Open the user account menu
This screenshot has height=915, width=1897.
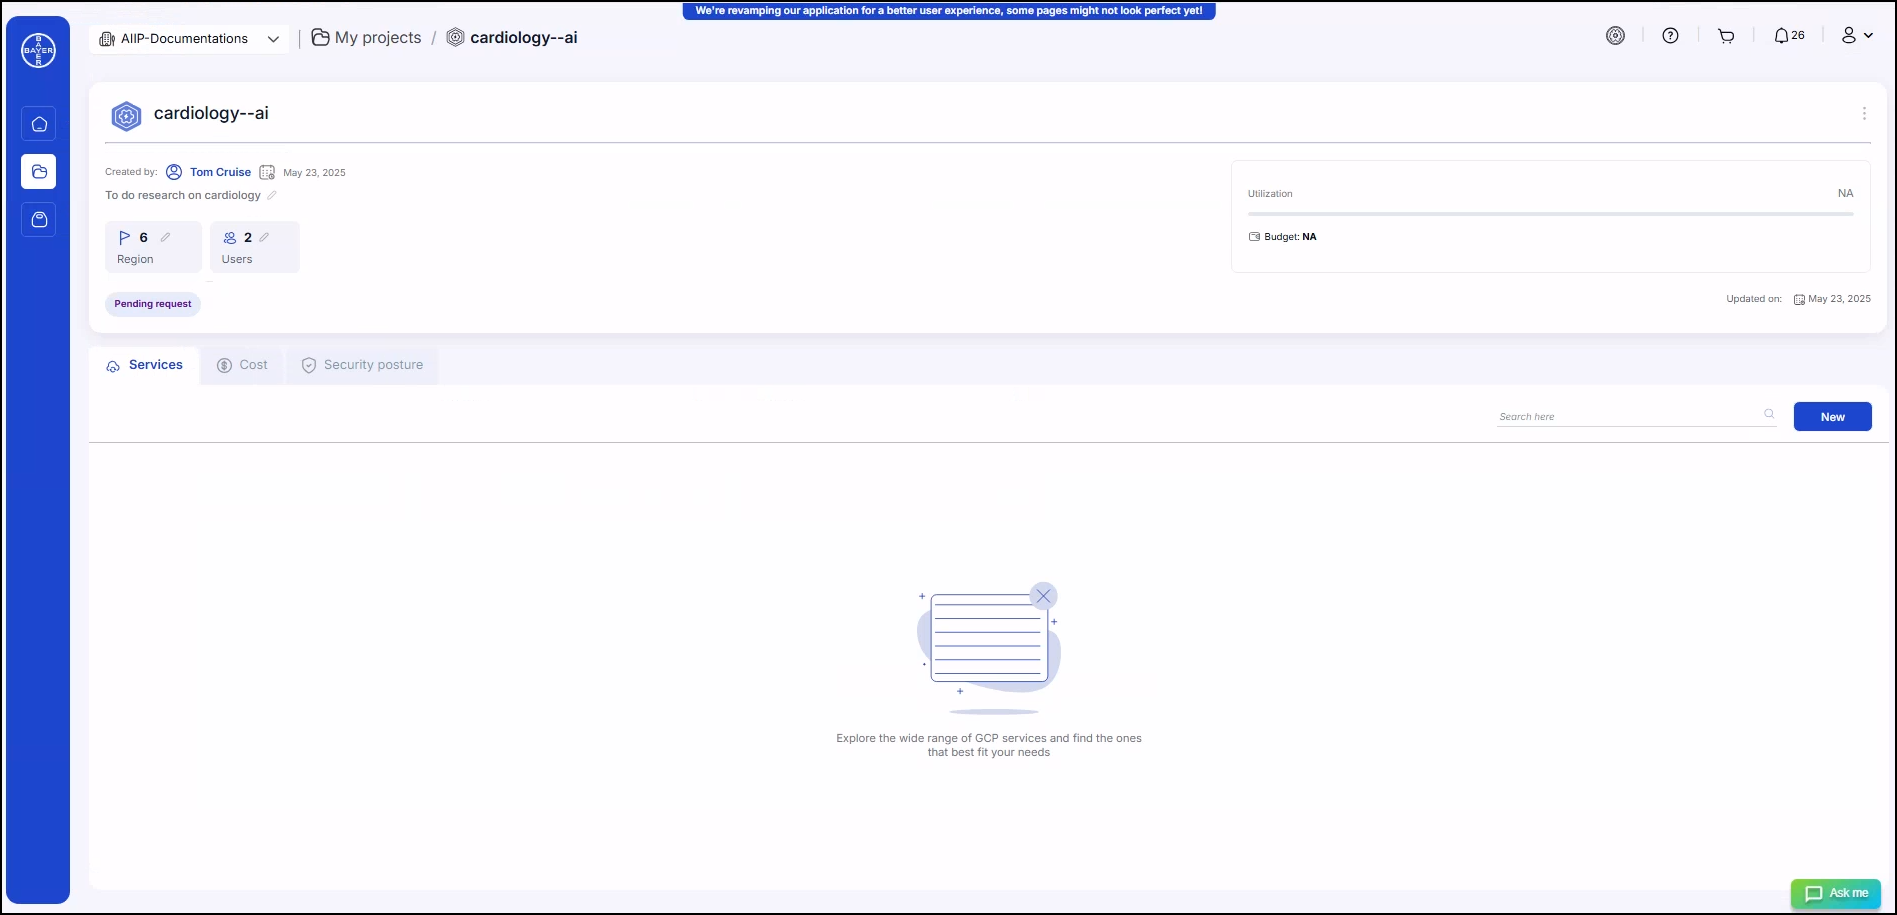(x=1857, y=36)
